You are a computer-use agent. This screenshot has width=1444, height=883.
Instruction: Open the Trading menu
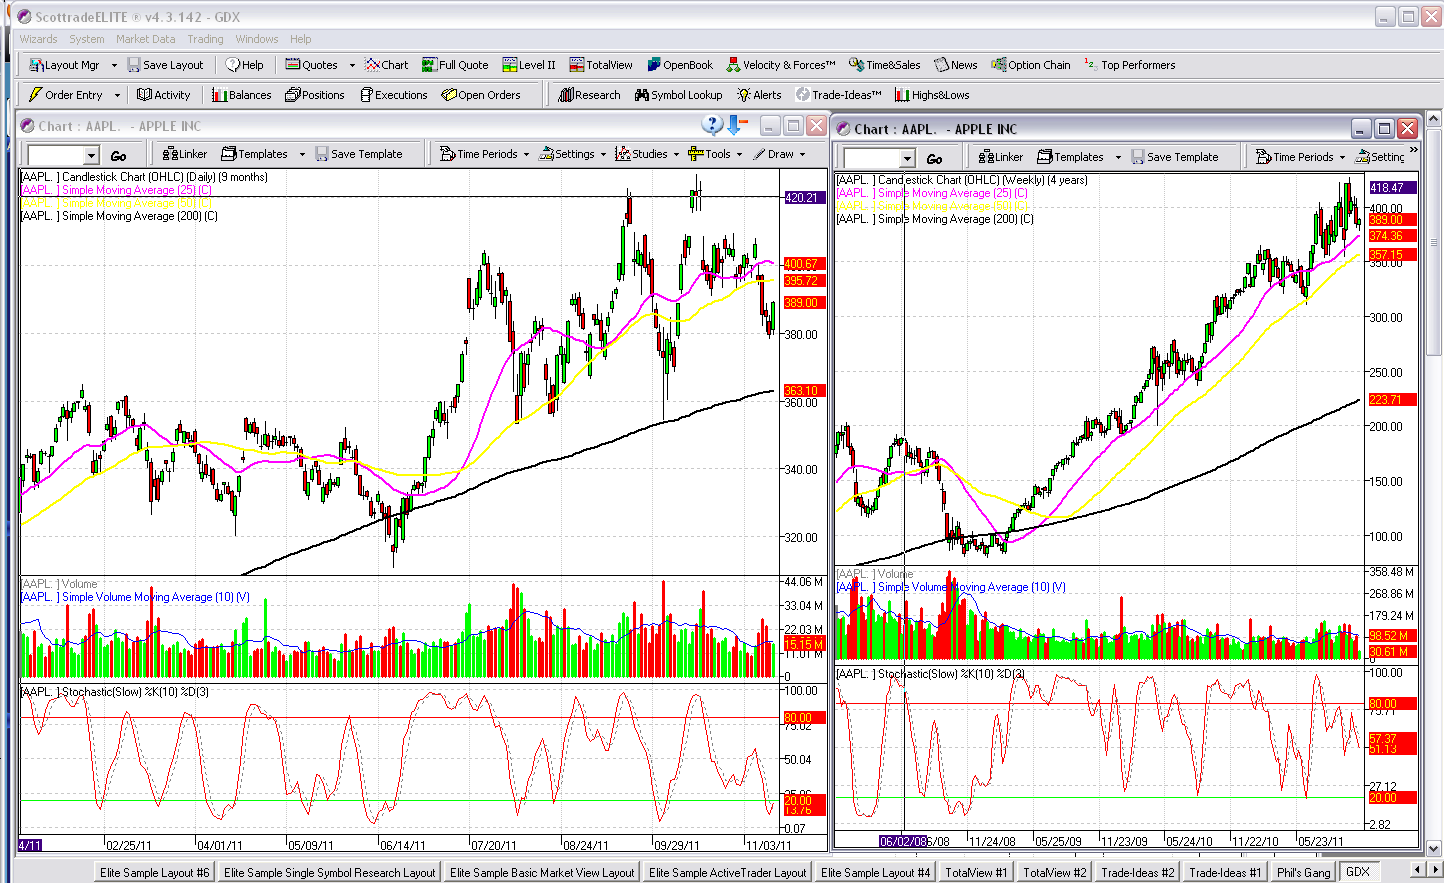(x=205, y=39)
